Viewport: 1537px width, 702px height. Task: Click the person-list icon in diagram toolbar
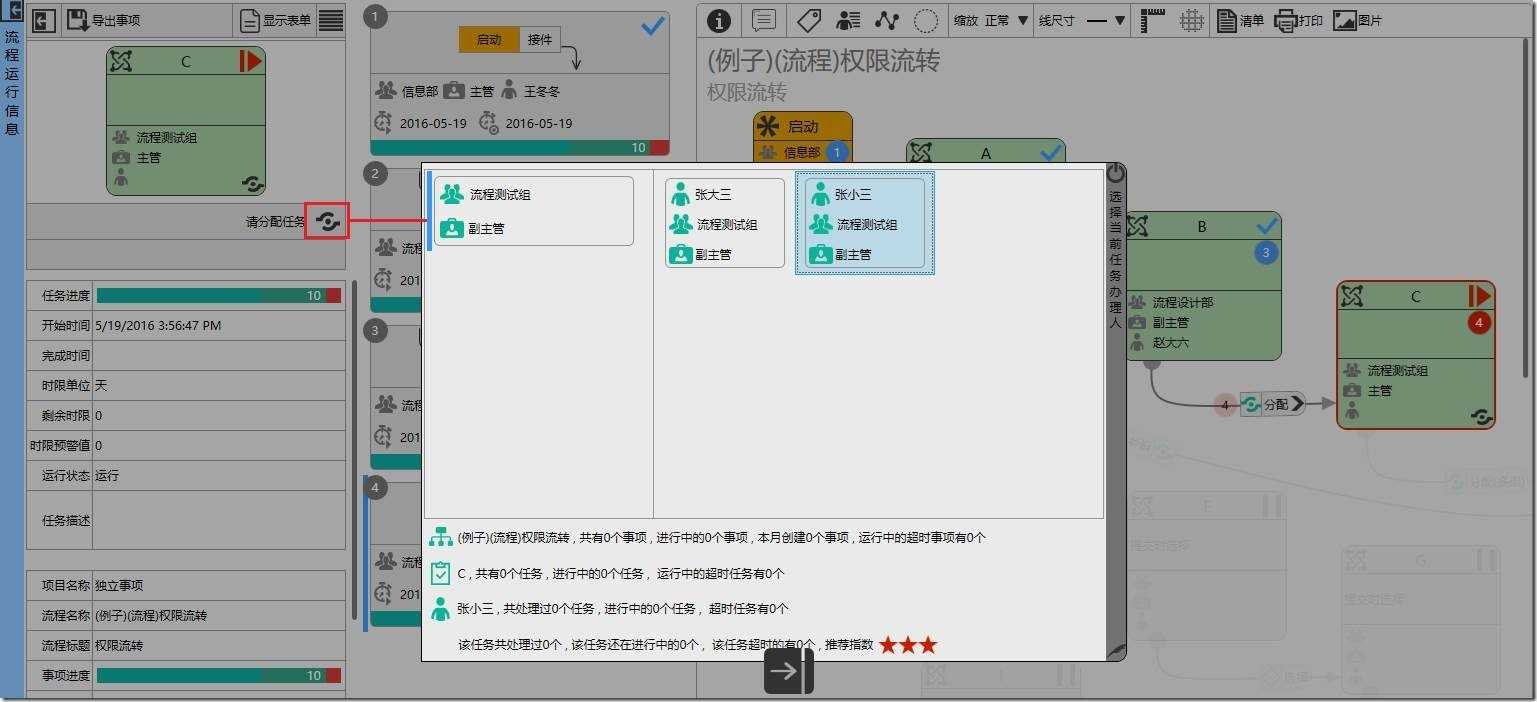848,20
